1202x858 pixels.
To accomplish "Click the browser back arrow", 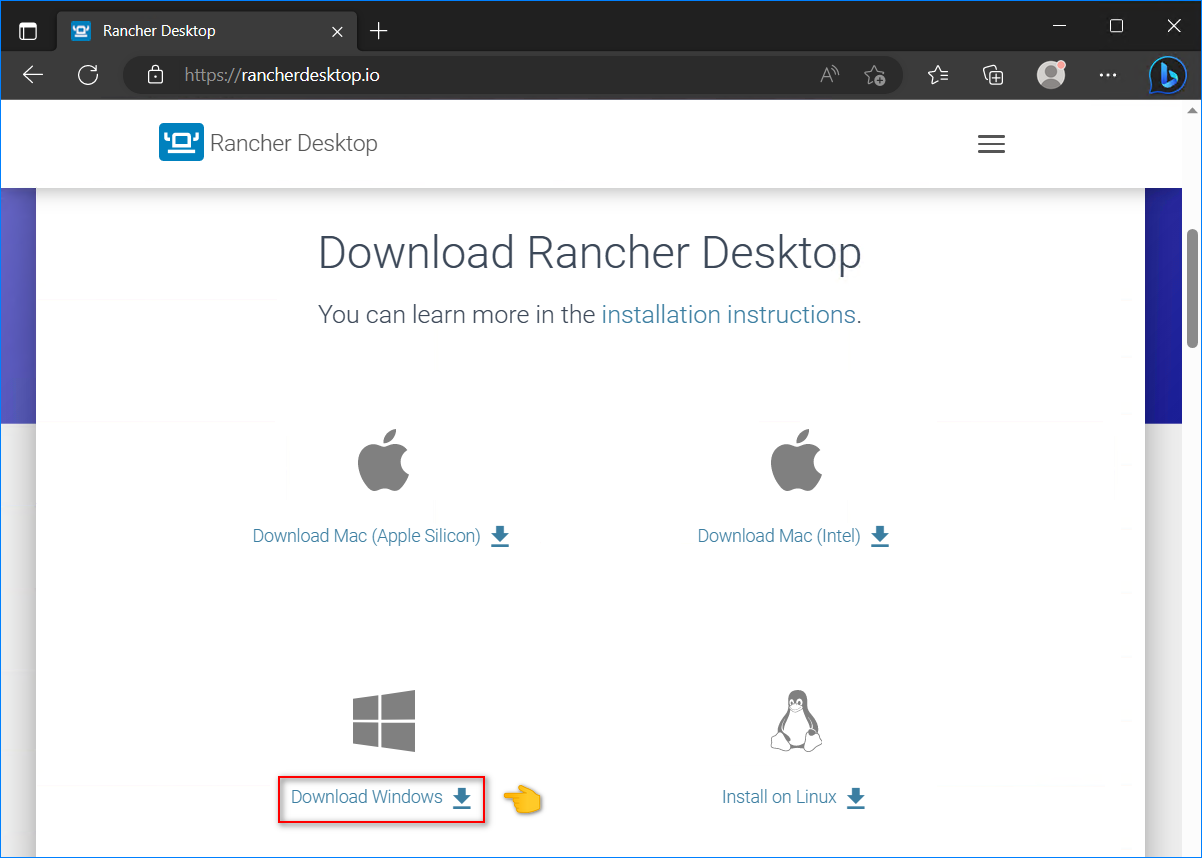I will click(x=33, y=75).
